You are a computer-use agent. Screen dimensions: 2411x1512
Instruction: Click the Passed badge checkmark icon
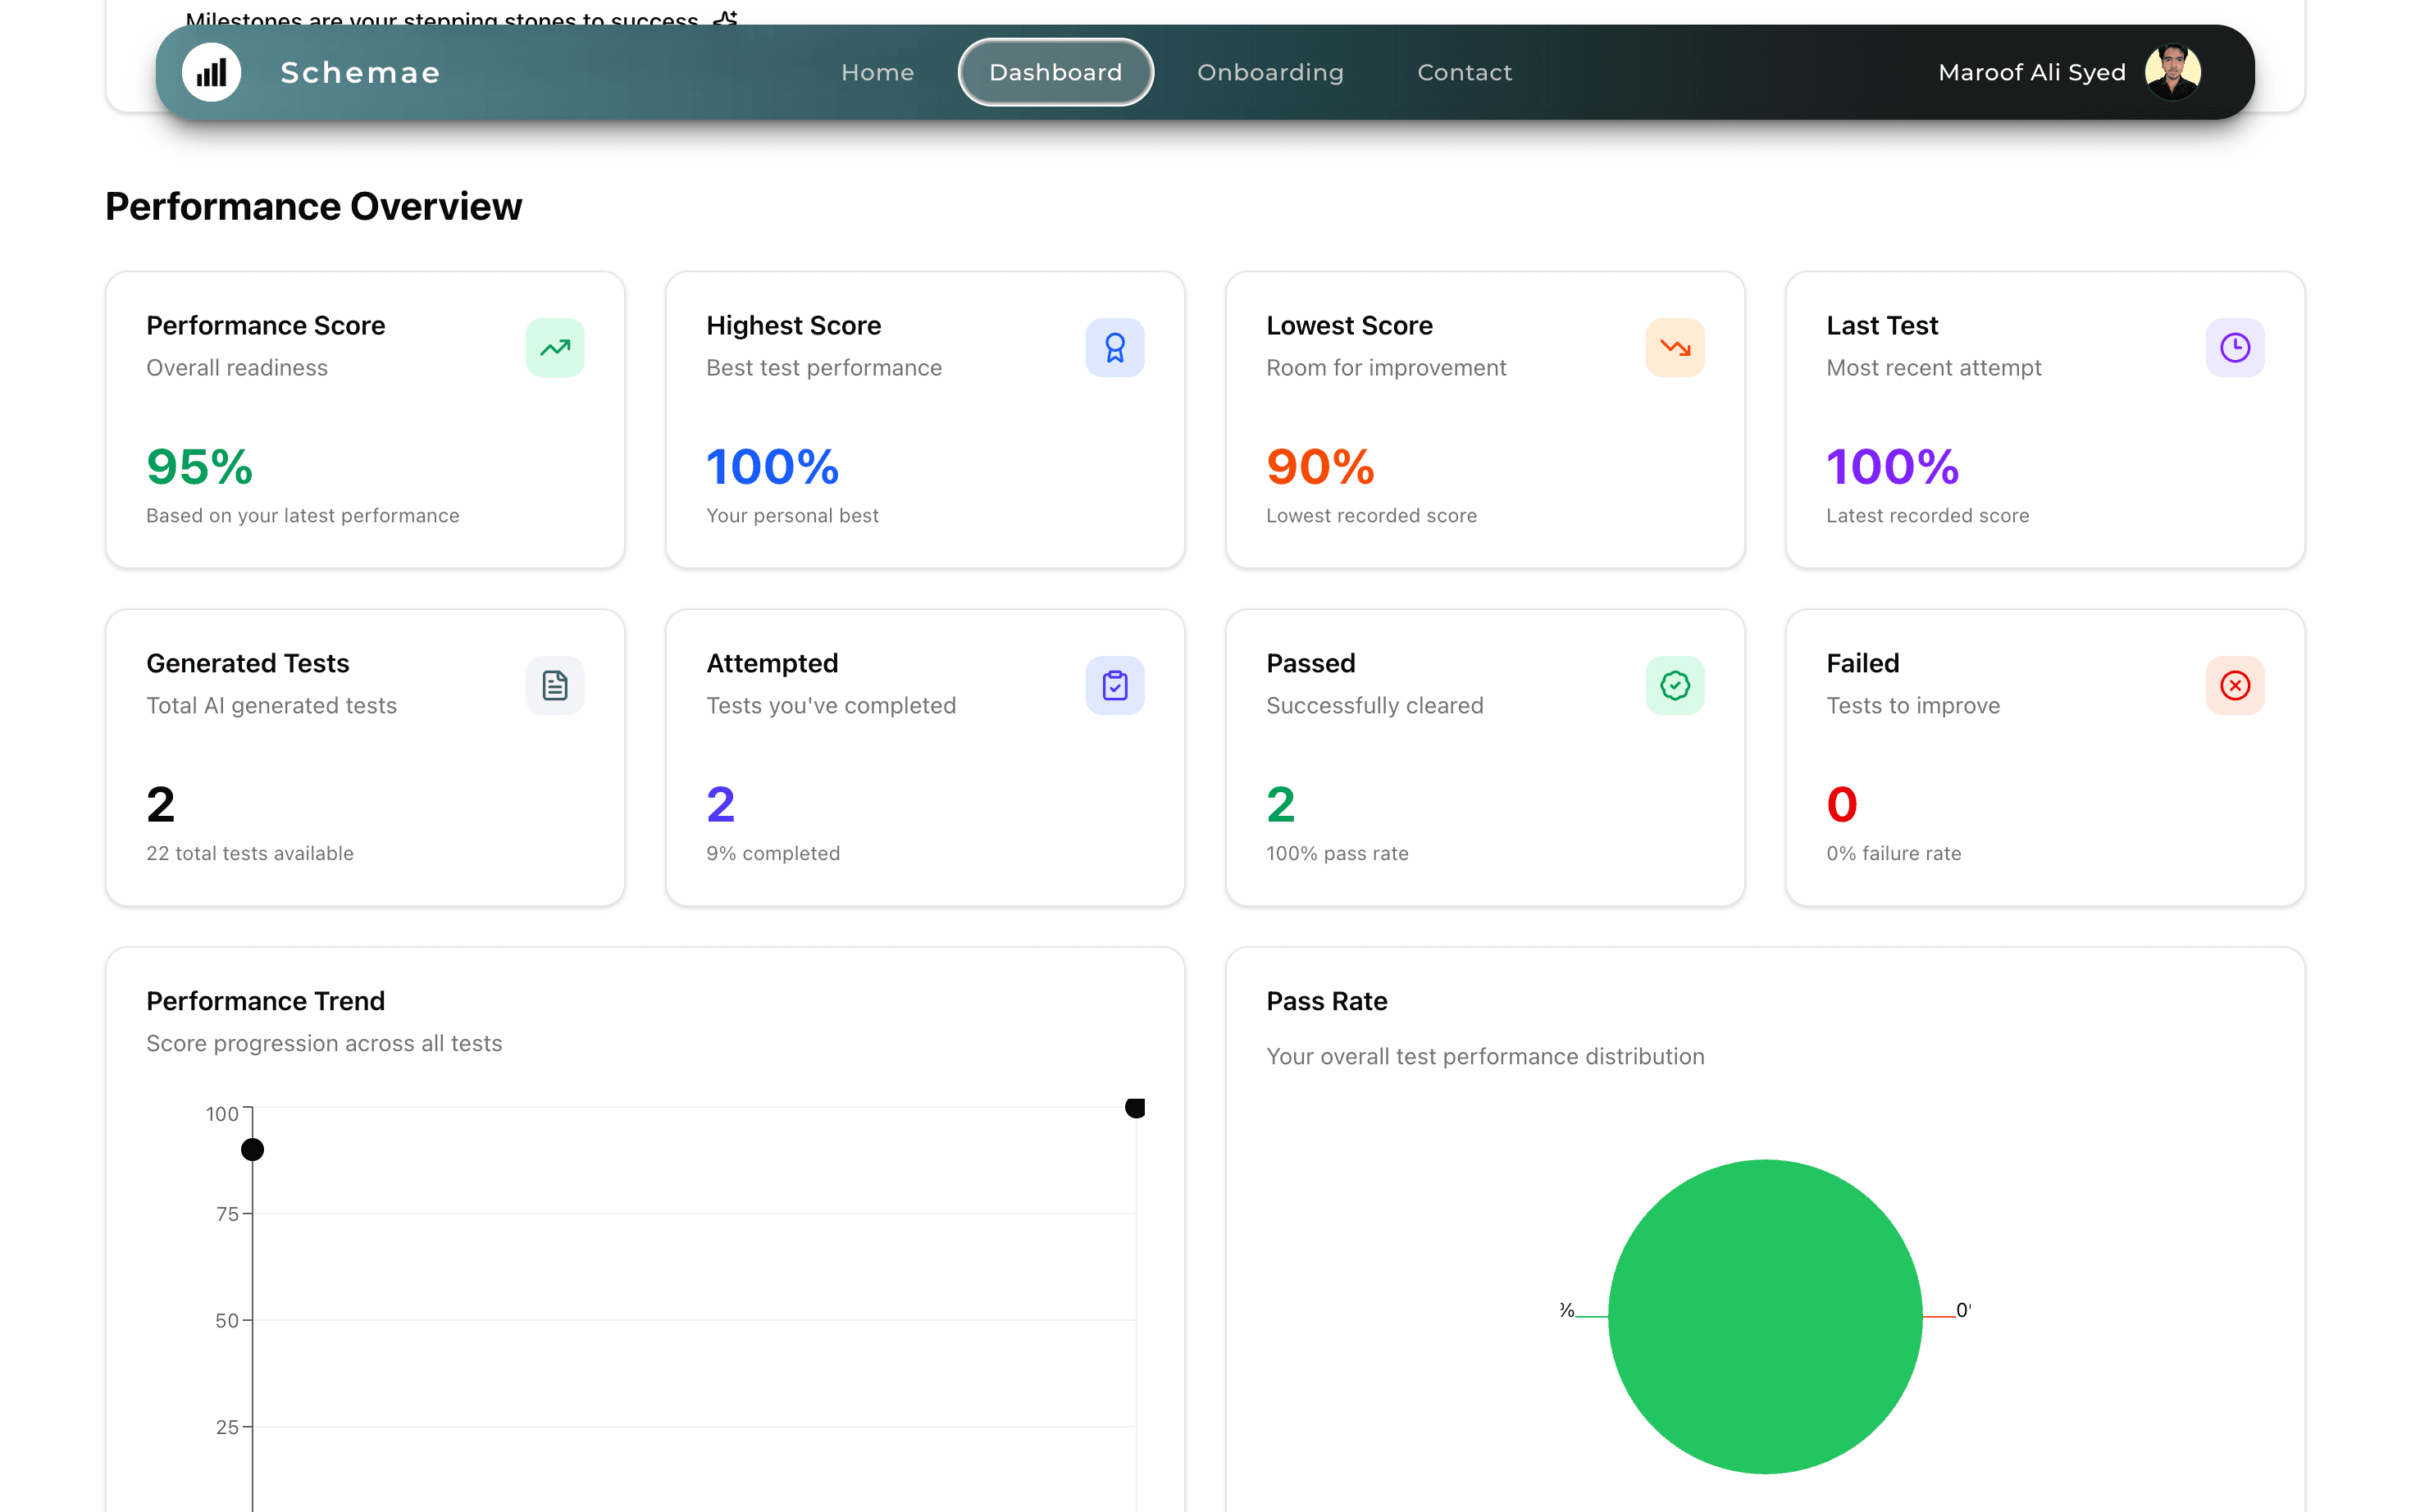point(1675,685)
